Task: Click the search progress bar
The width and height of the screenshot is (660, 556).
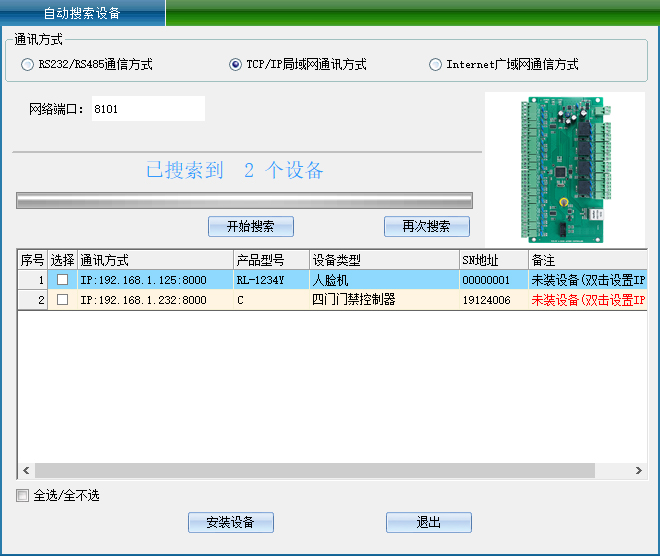Action: pos(244,200)
